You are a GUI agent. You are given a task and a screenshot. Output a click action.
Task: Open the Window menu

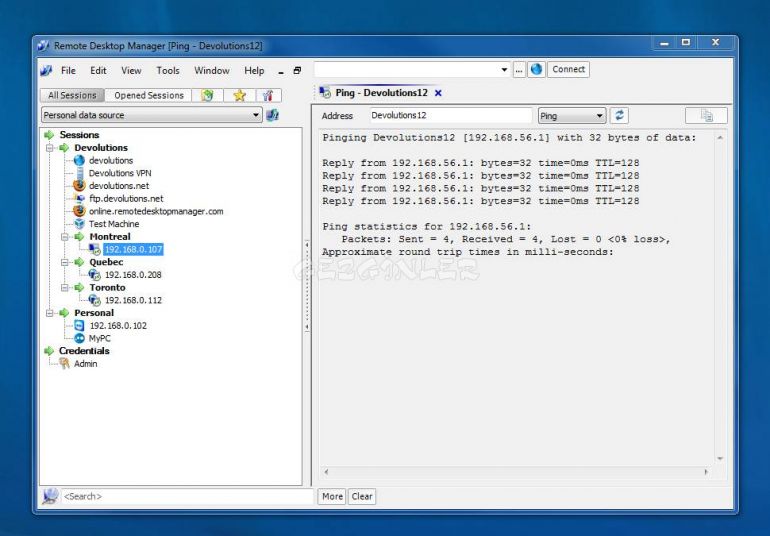[x=212, y=70]
